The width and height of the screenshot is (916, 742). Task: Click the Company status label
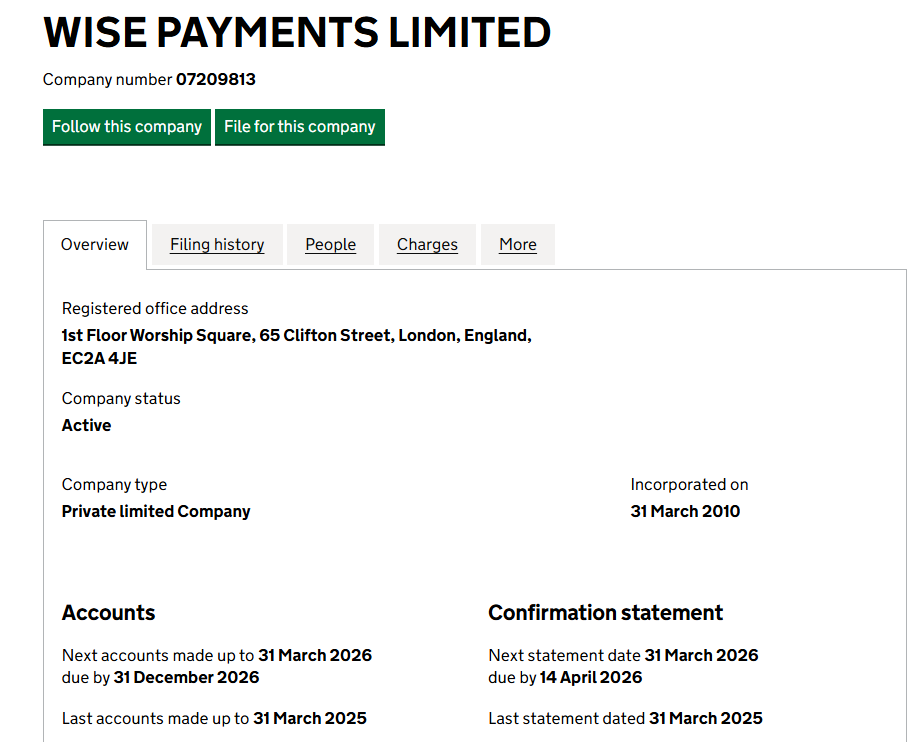click(121, 398)
